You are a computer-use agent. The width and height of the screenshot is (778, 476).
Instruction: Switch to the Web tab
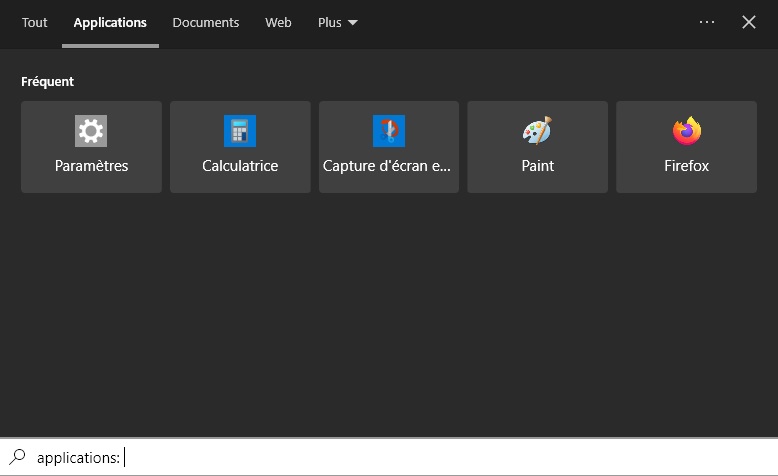[x=278, y=23]
